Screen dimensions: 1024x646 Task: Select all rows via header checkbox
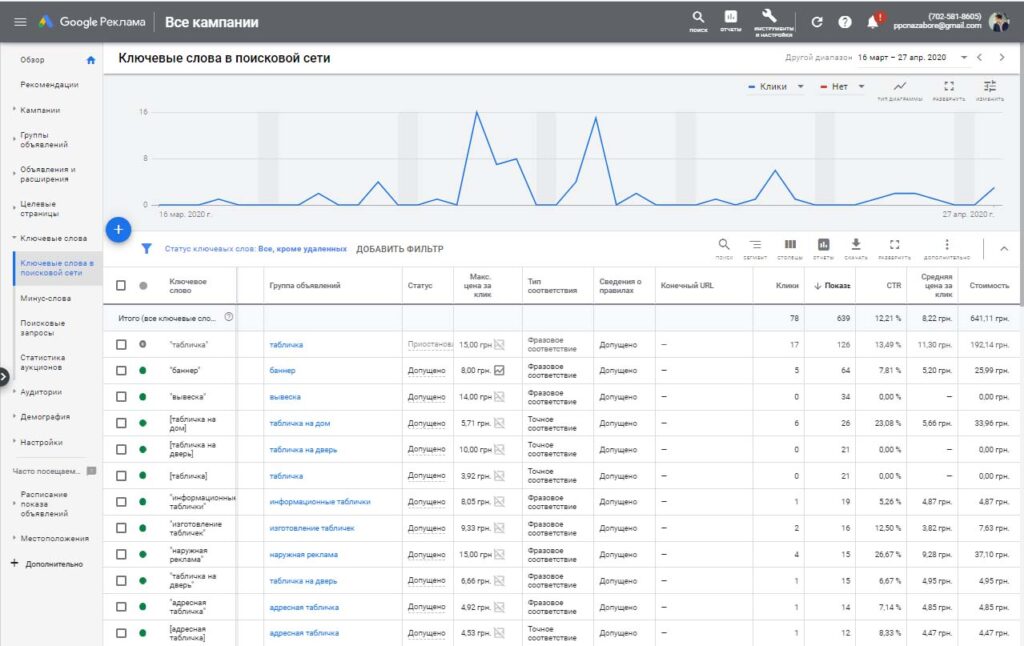tap(121, 286)
